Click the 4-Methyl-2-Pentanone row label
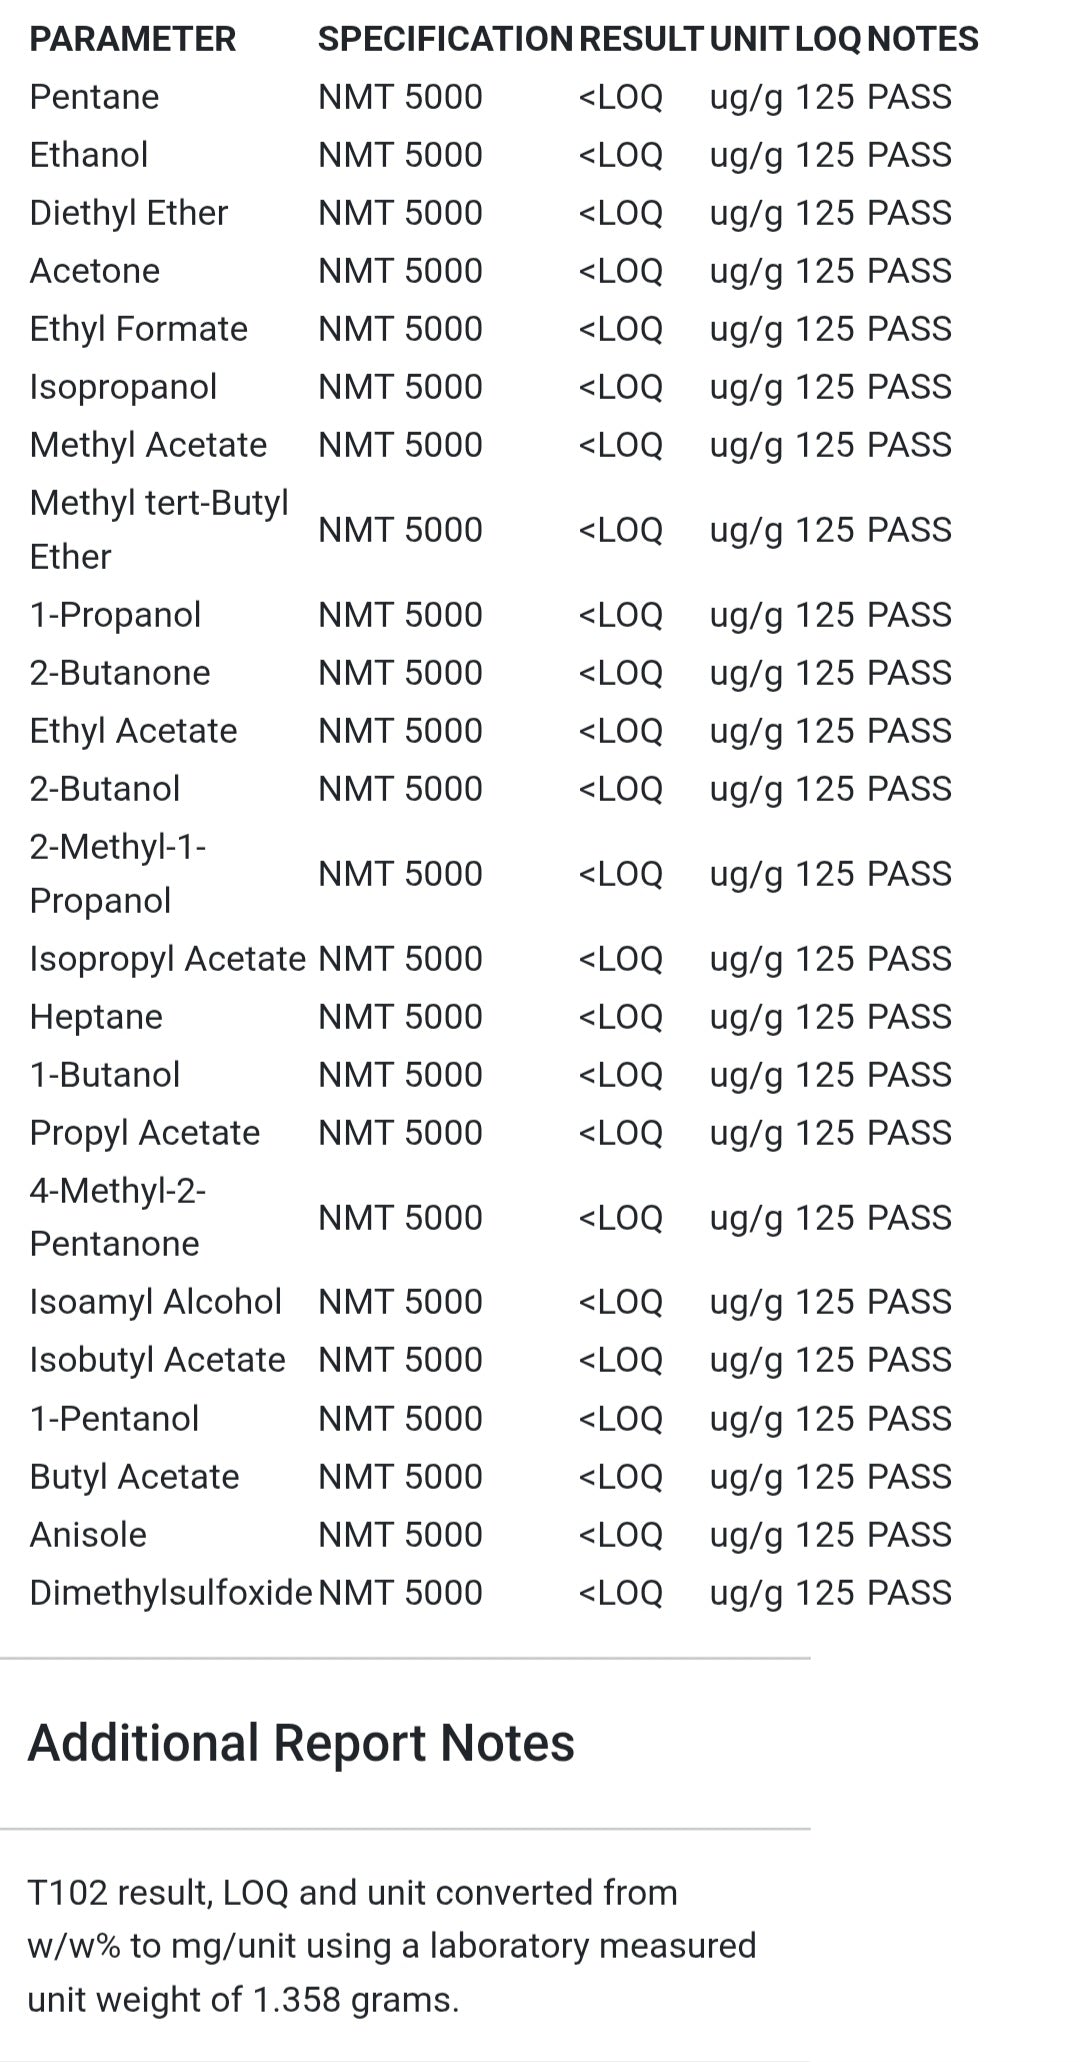The height and width of the screenshot is (2062, 1080). tap(117, 1217)
